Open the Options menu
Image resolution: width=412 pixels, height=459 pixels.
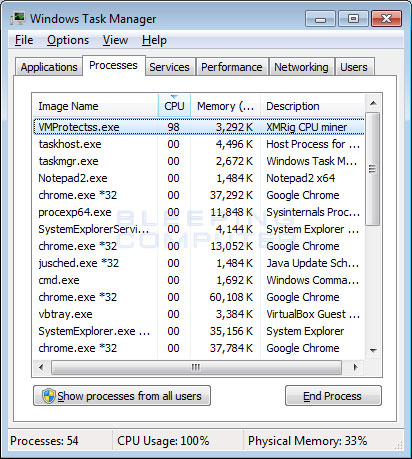(x=68, y=40)
